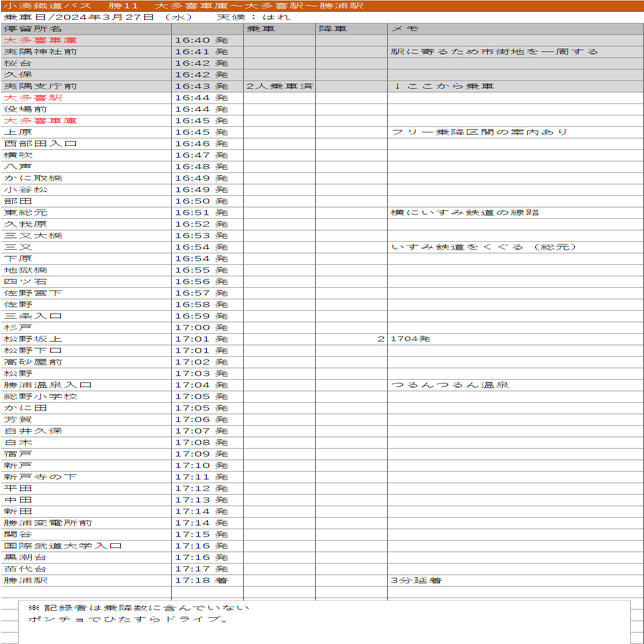644x644 pixels.
Task: Select the 東総元 stop name
Action: 25,213
